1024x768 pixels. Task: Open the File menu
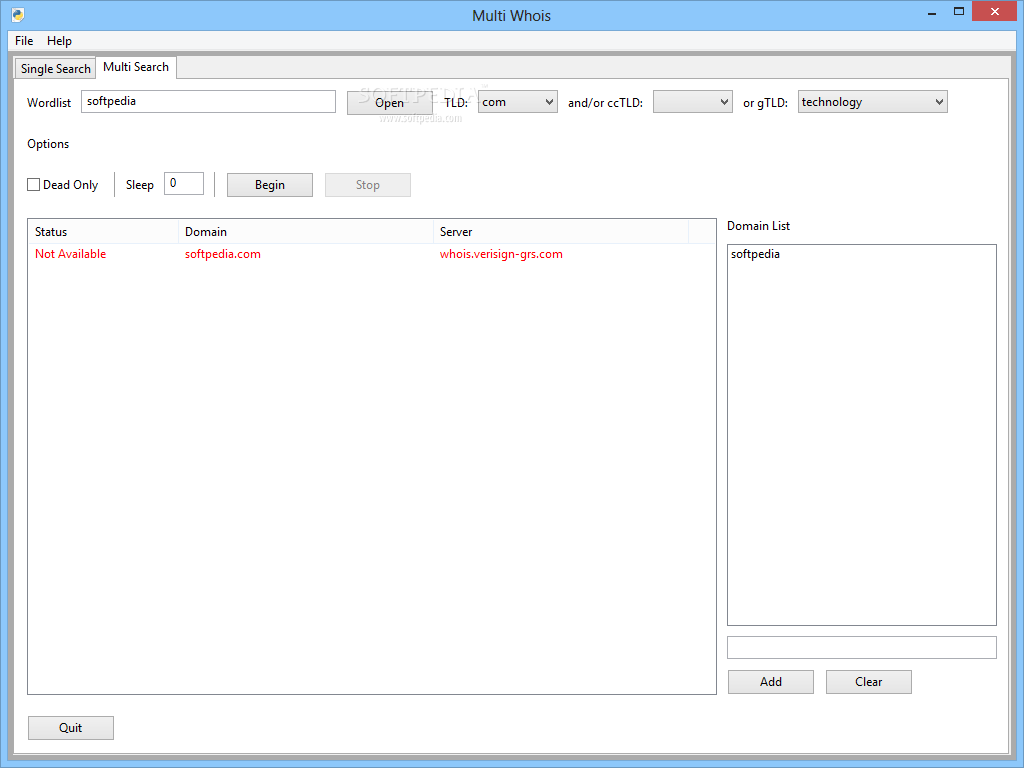point(24,40)
